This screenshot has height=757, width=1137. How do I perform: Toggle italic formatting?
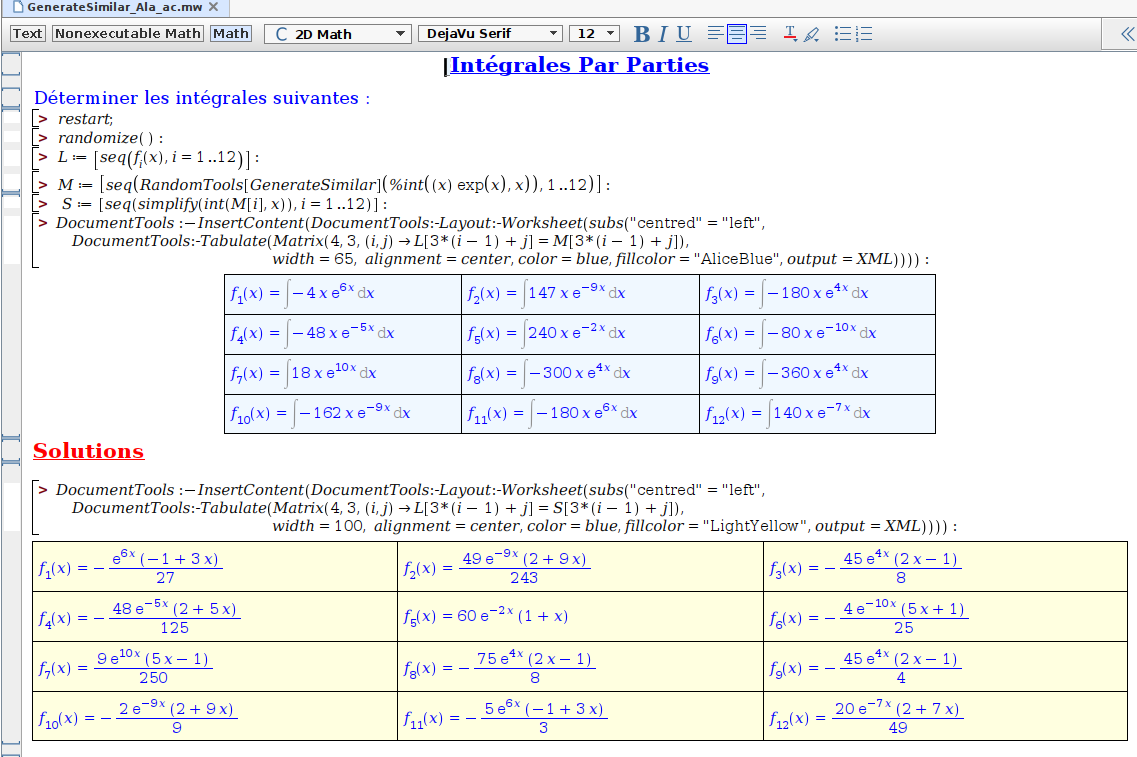click(x=663, y=34)
